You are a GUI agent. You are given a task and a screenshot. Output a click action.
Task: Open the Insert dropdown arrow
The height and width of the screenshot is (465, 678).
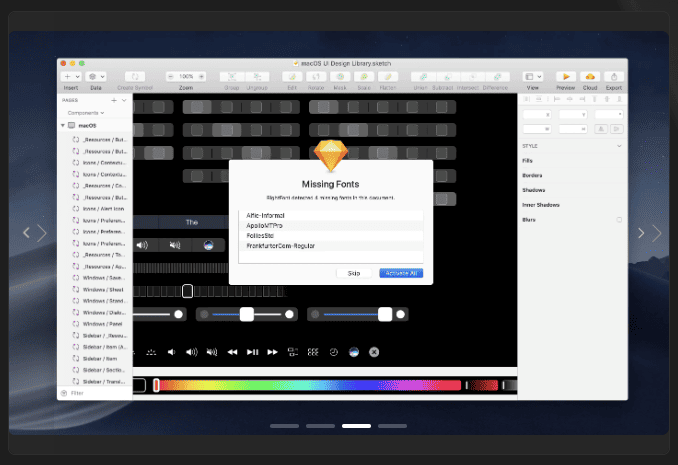tap(78, 77)
